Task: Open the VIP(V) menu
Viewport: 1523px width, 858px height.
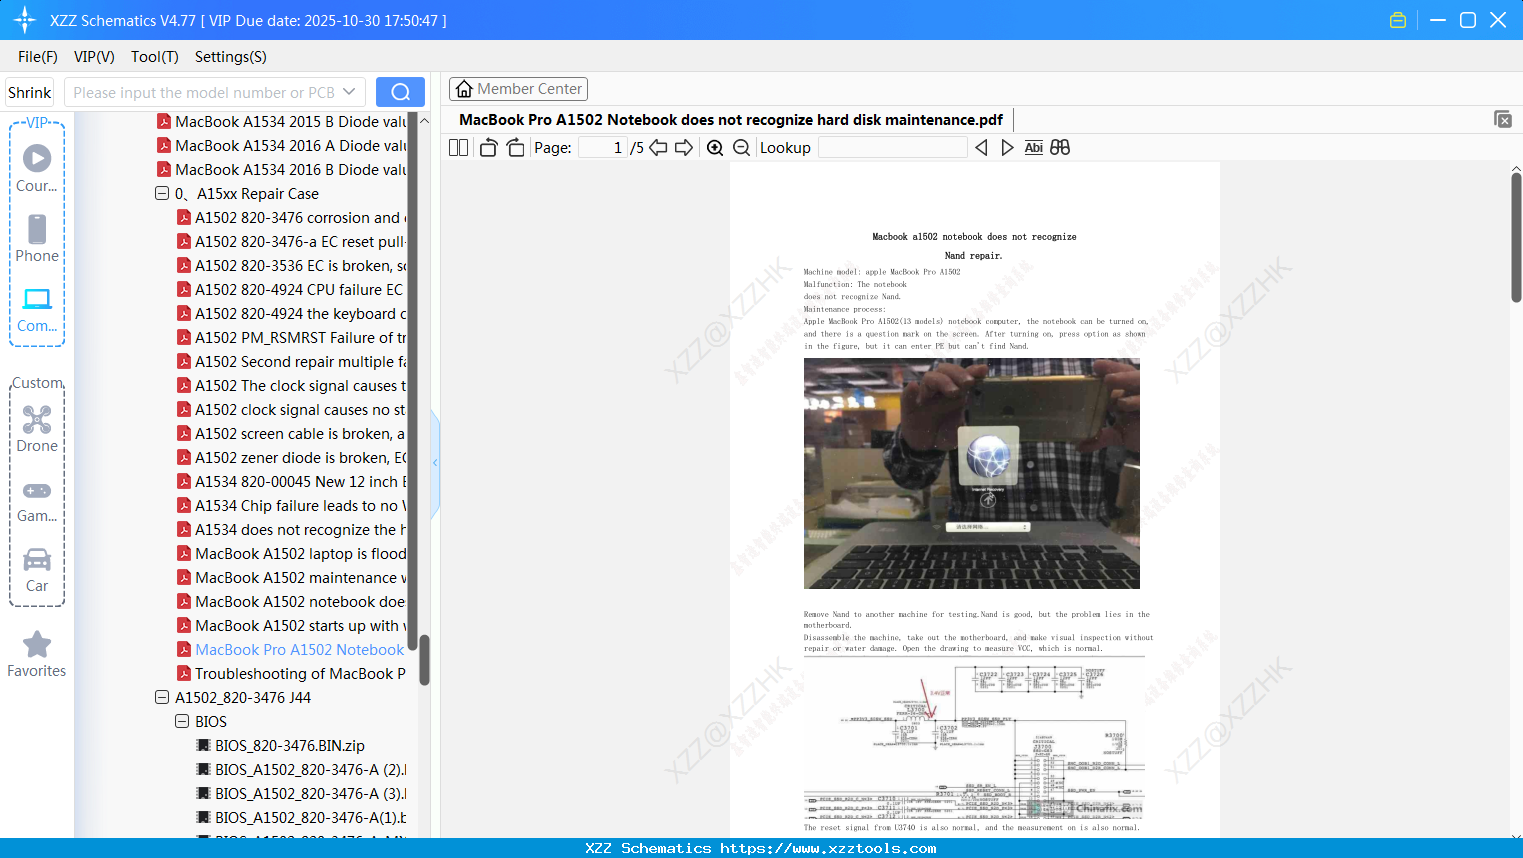Action: [x=94, y=57]
